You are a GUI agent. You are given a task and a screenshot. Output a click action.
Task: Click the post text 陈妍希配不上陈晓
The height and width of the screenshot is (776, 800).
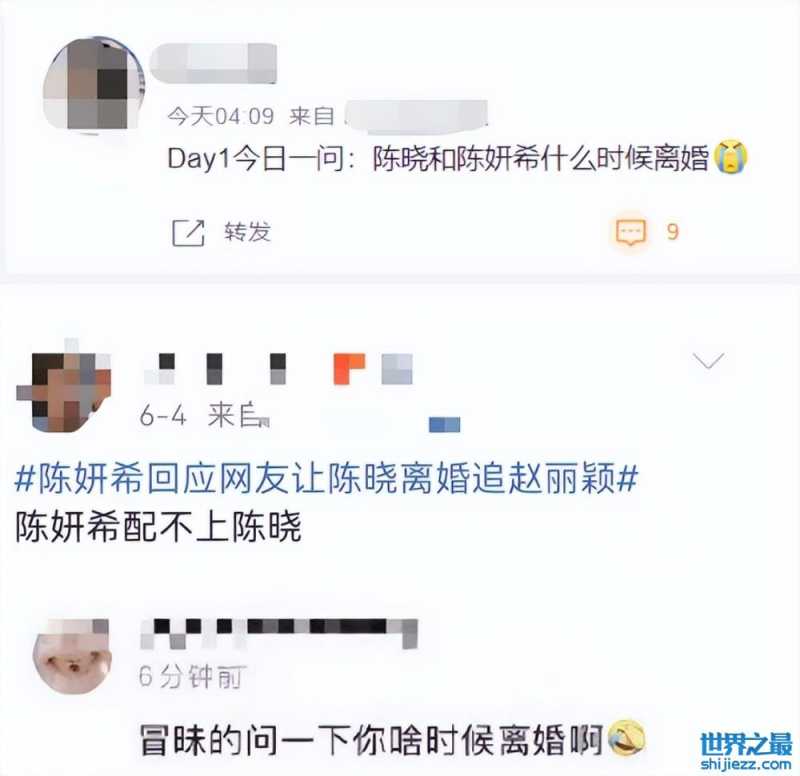[159, 527]
